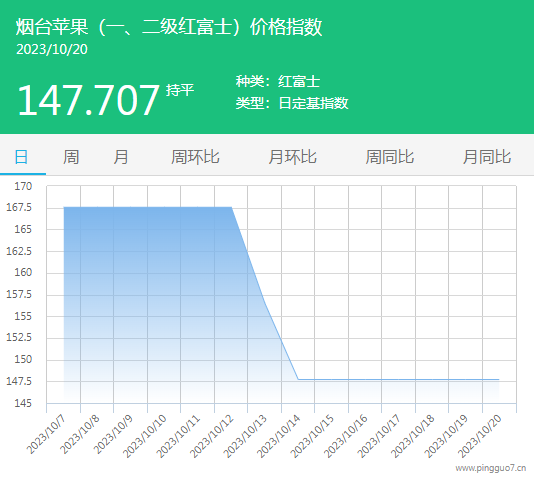The width and height of the screenshot is (534, 479).
Task: Click the 2023/10/17 x-axis label
Action: 379,436
